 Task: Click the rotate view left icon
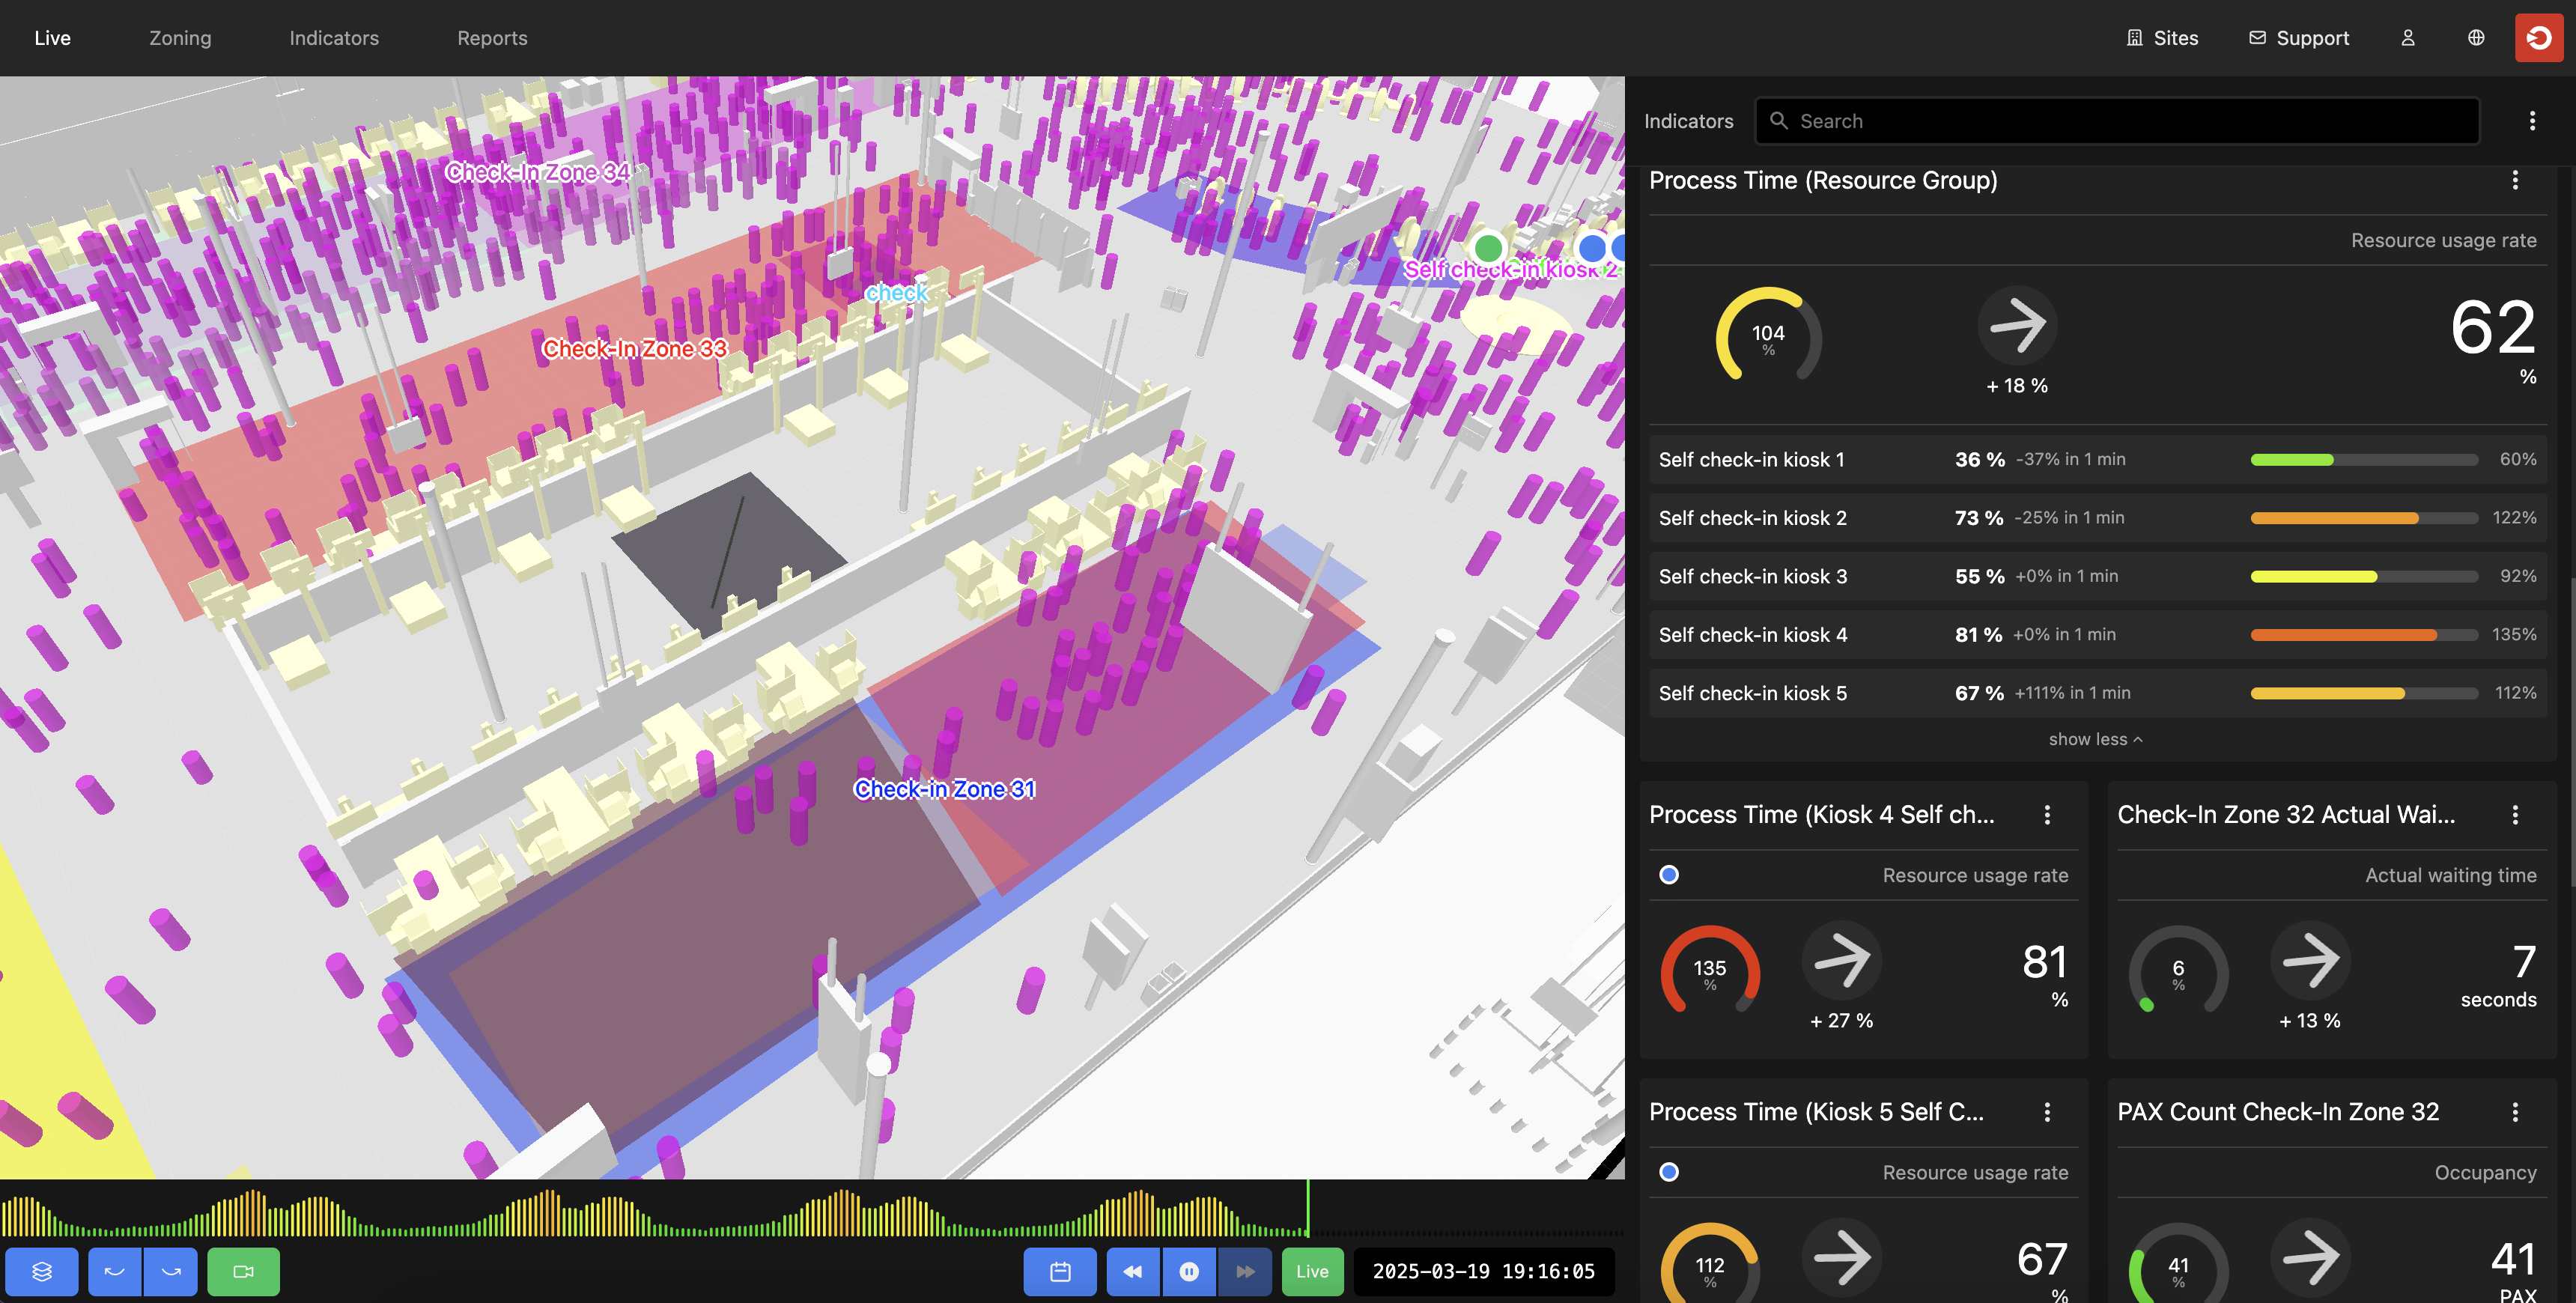pyautogui.click(x=115, y=1271)
